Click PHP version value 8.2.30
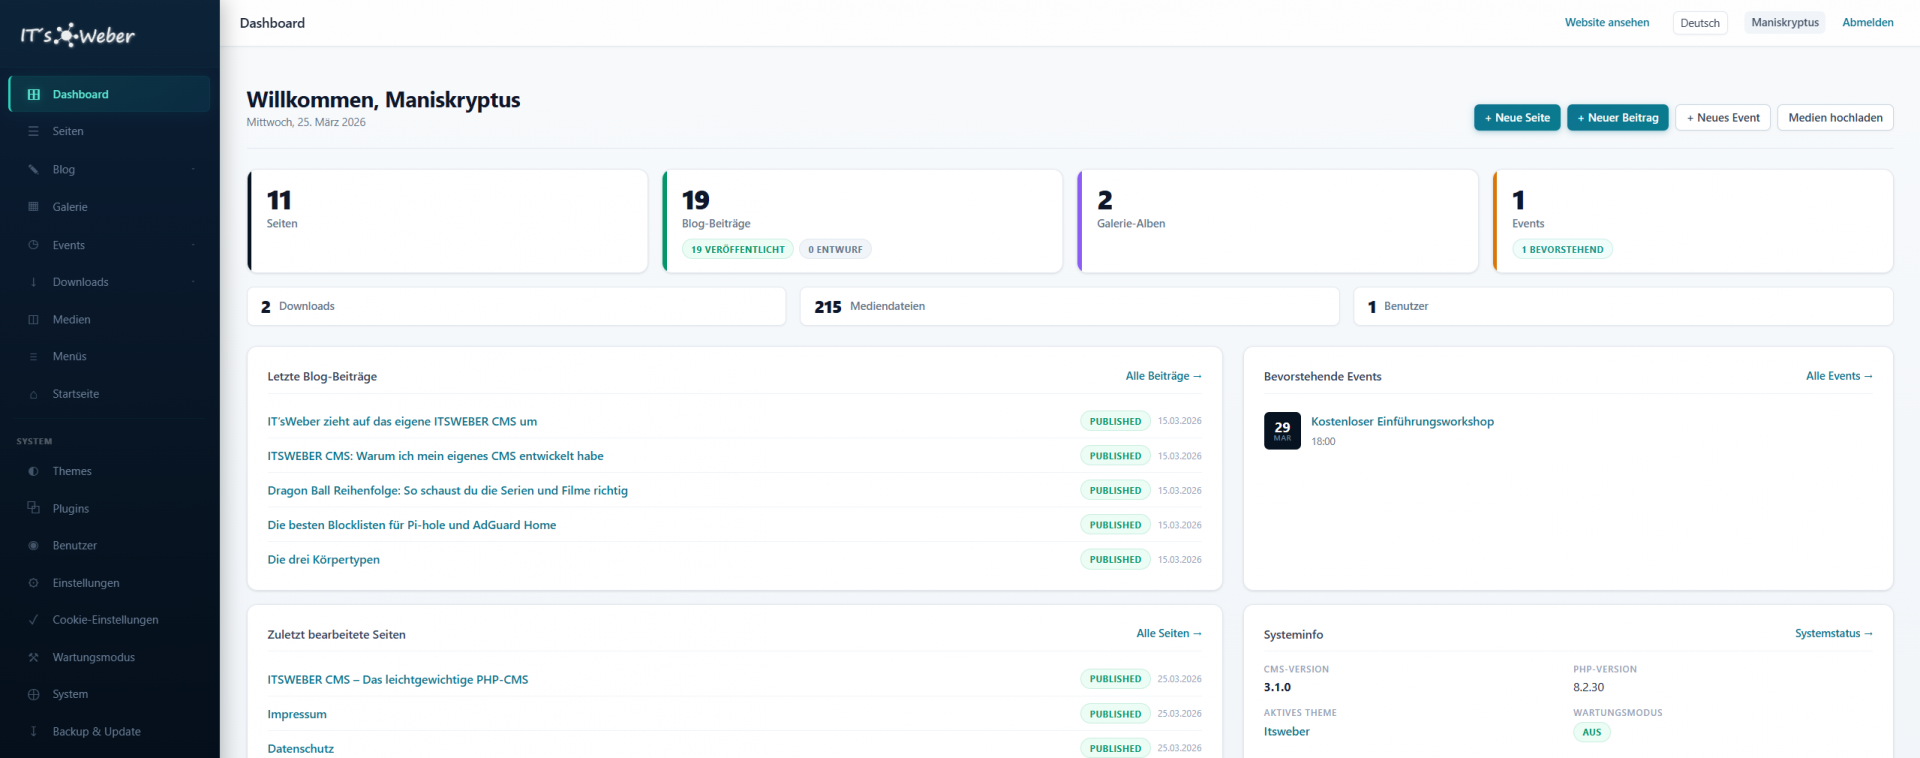This screenshot has width=1920, height=758. pos(1588,687)
